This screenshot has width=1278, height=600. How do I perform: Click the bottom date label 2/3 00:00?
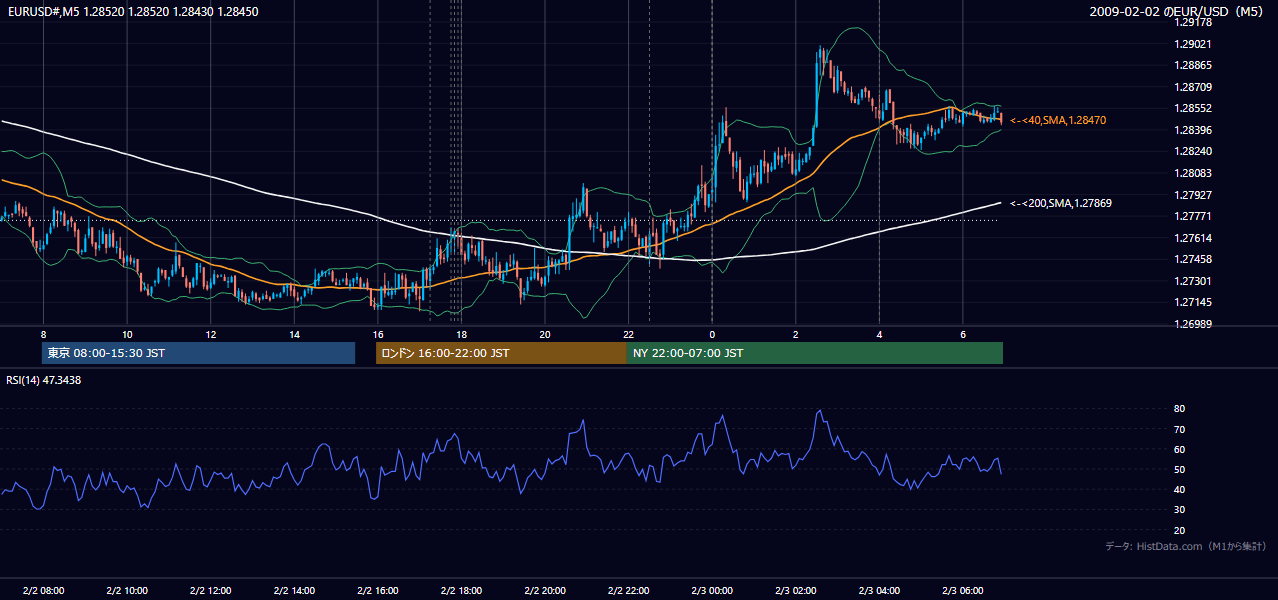(x=712, y=590)
